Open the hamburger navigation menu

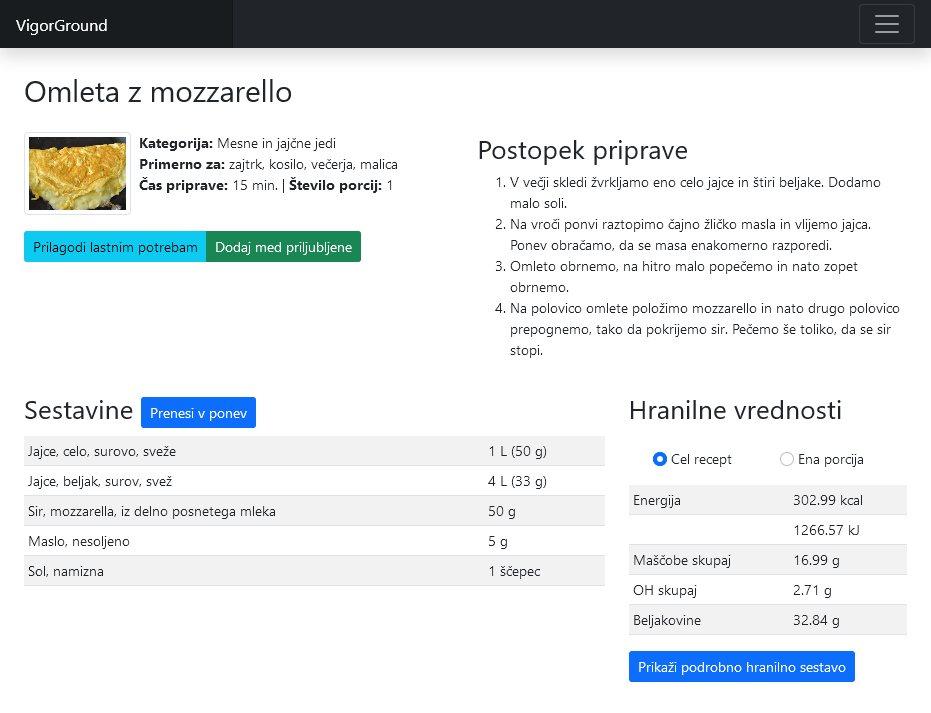click(x=886, y=25)
